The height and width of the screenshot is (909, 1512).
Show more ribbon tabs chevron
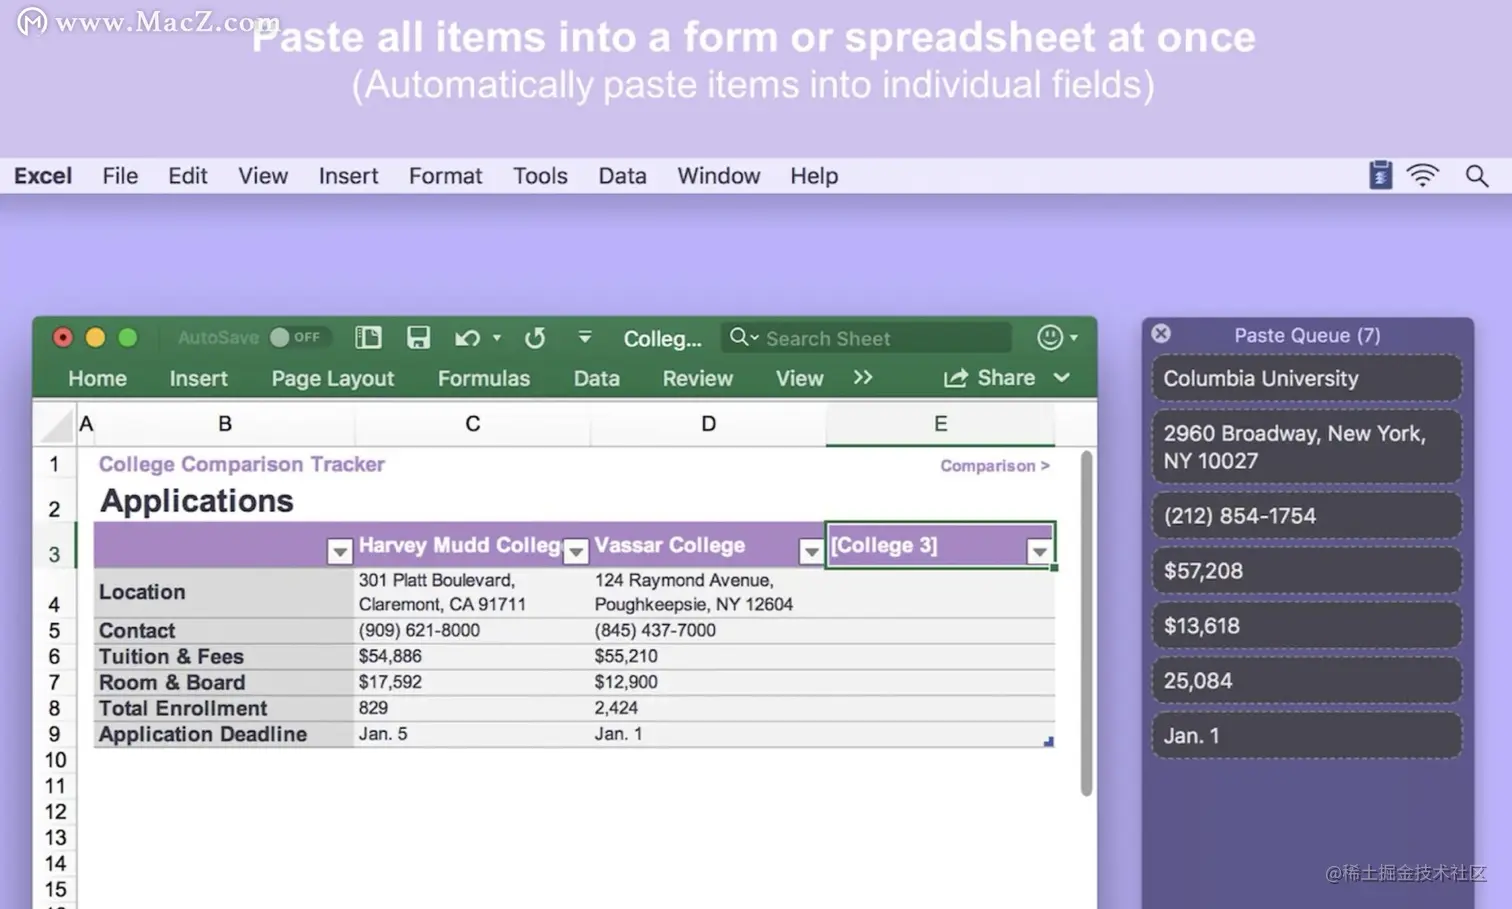pos(863,378)
